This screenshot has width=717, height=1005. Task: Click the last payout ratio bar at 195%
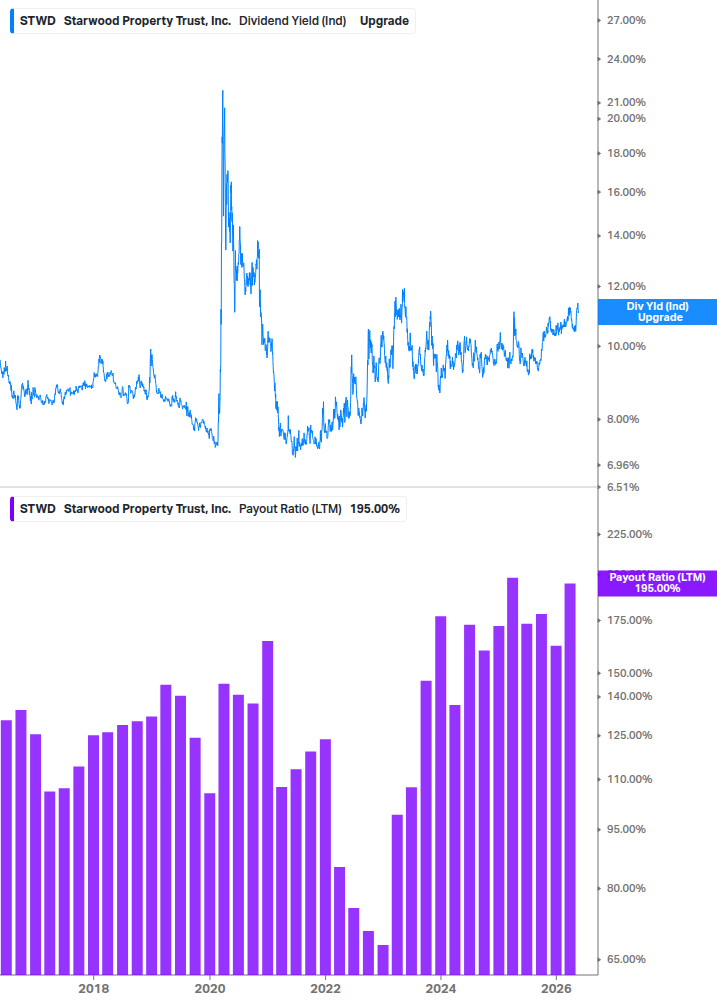(x=570, y=779)
